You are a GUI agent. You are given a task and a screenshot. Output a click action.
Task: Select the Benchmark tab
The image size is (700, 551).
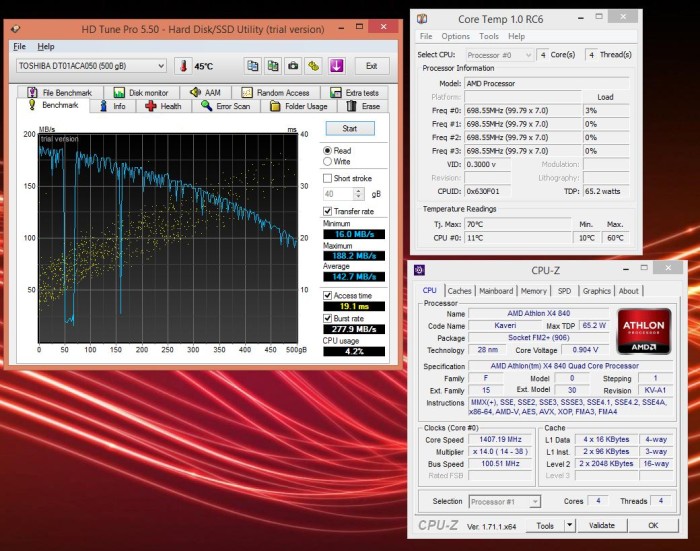(x=53, y=105)
